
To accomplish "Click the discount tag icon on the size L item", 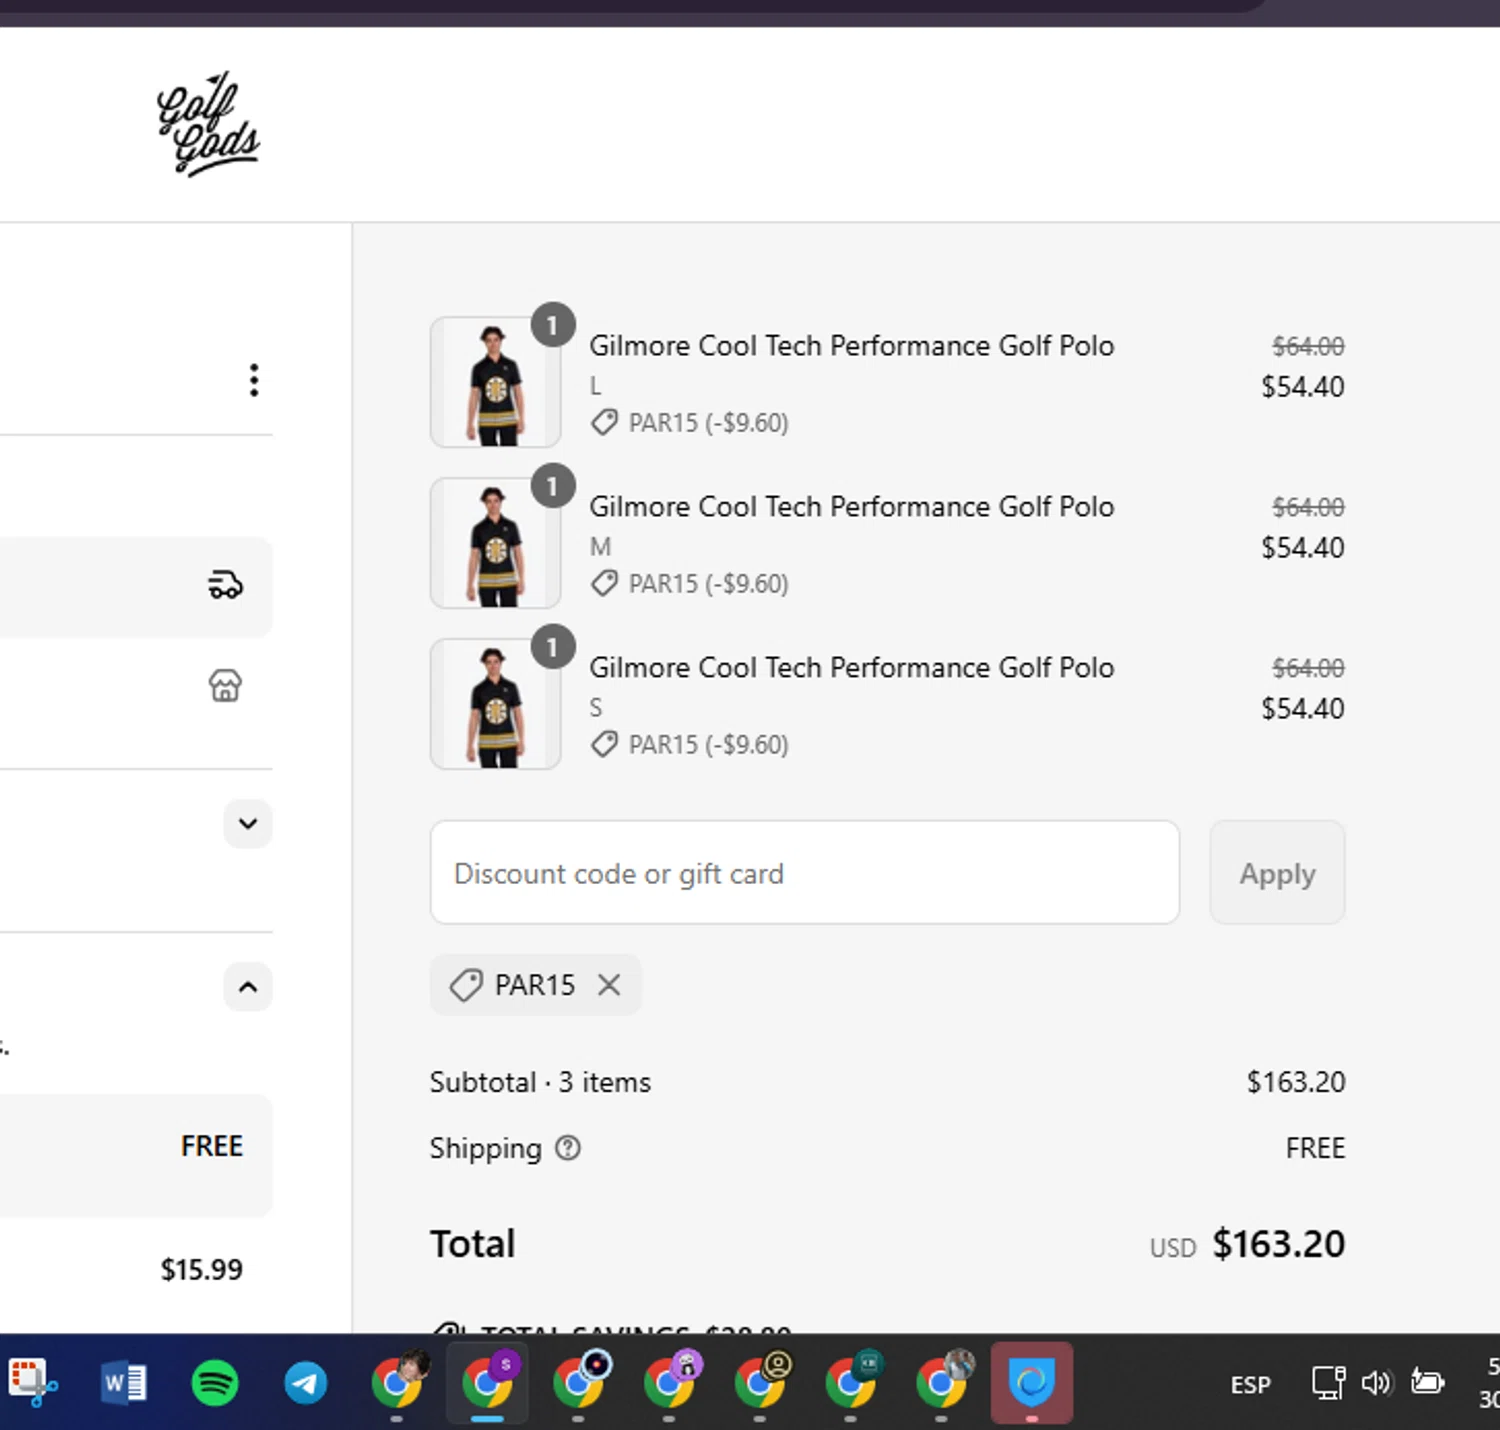I will 604,423.
